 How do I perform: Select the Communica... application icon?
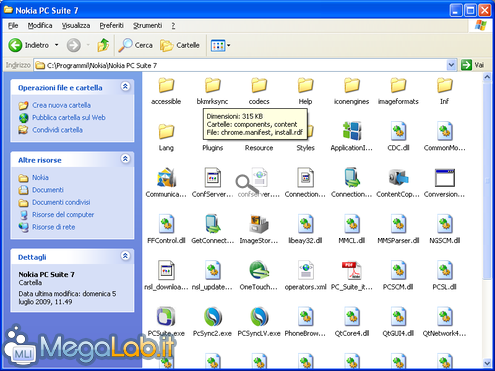[166, 183]
